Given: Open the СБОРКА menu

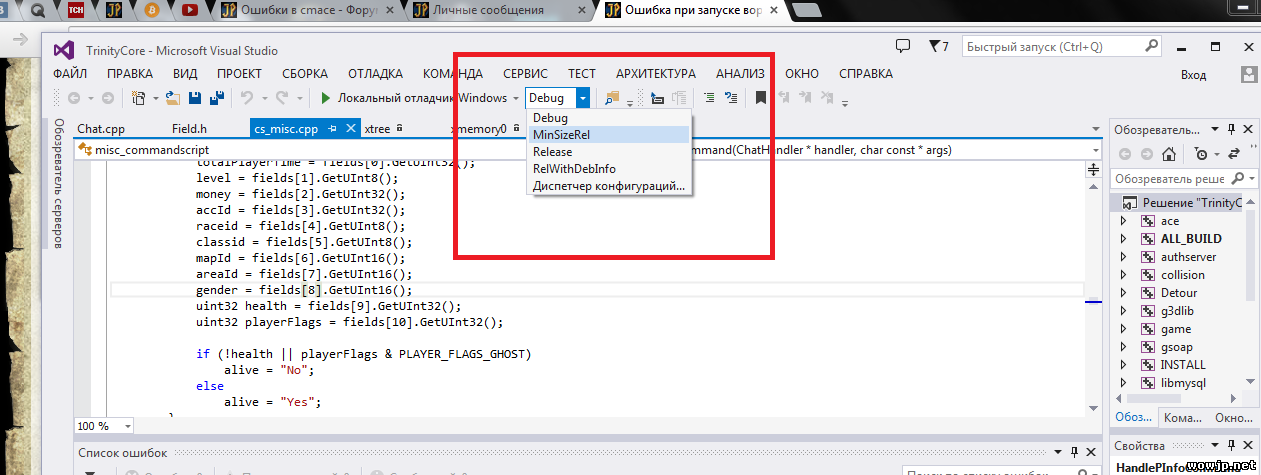Looking at the screenshot, I should 305,74.
